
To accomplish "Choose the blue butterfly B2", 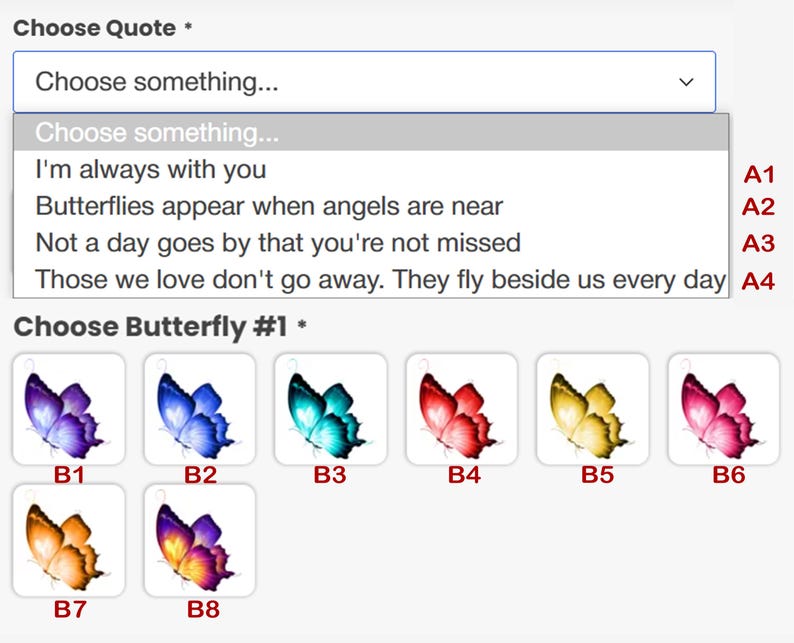I will pos(199,408).
